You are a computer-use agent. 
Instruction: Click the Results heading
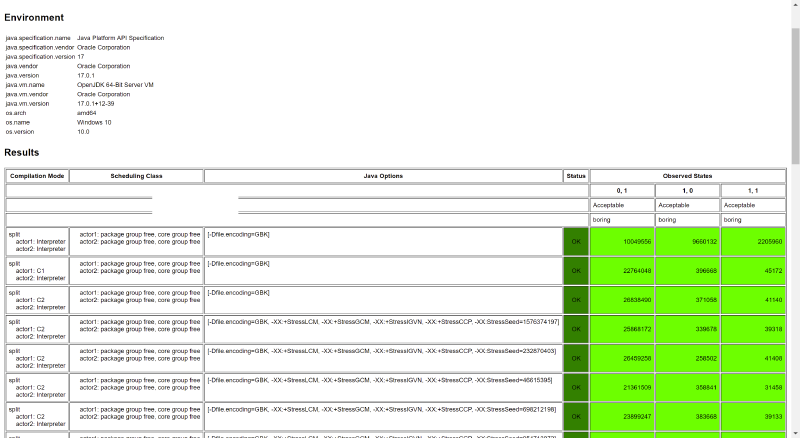pos(22,153)
